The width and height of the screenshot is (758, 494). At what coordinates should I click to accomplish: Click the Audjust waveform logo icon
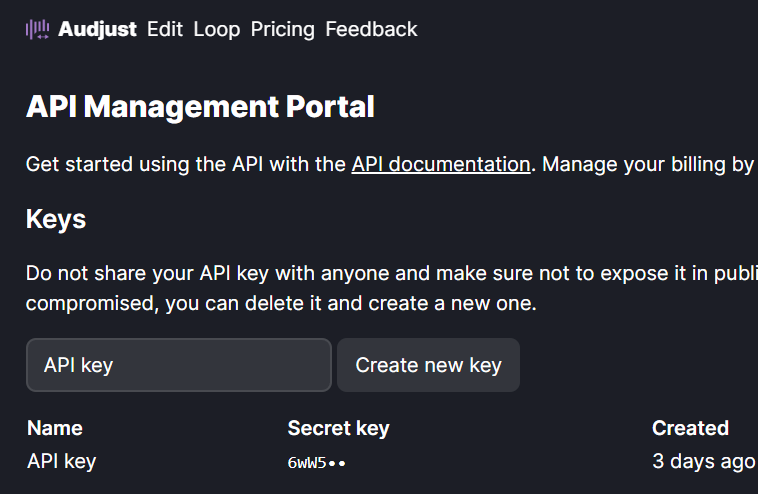coord(38,30)
